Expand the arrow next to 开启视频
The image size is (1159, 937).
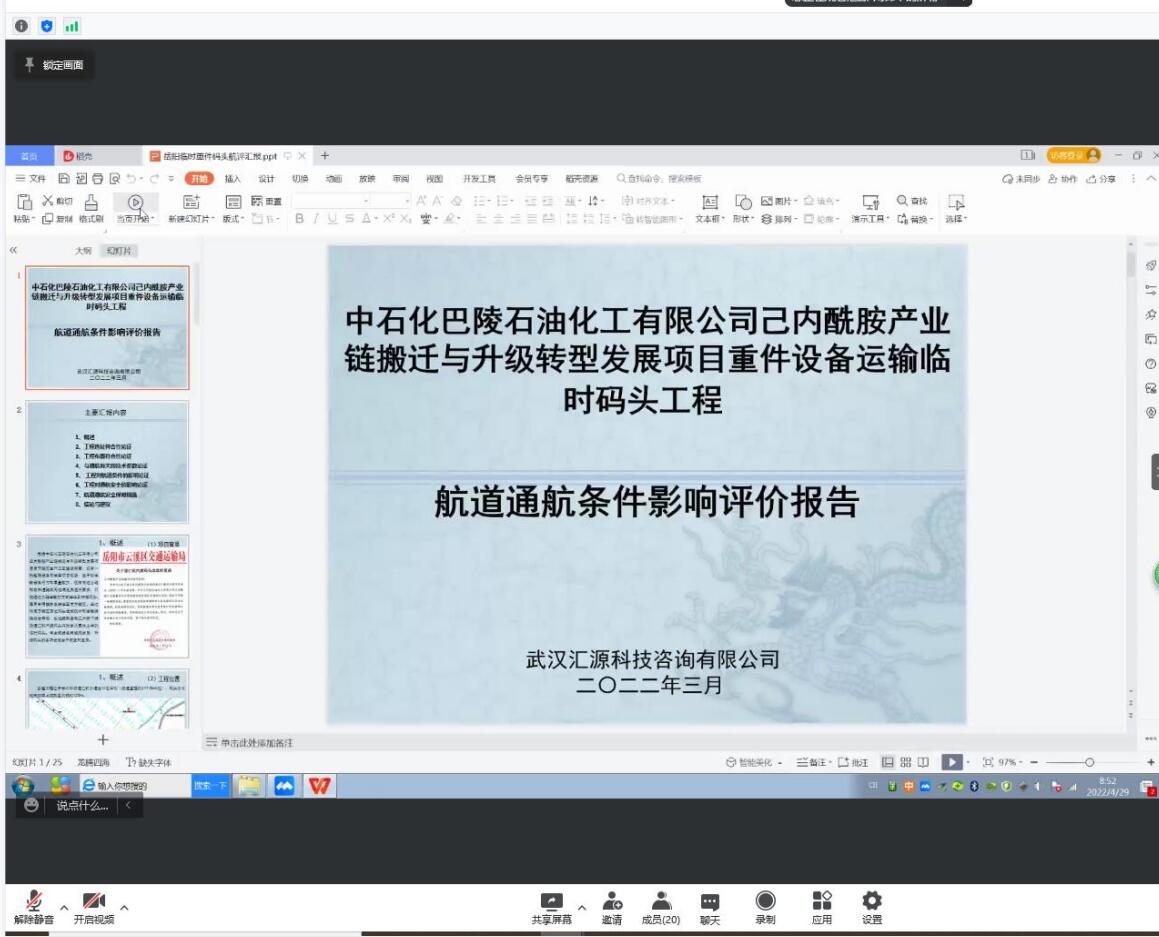[x=124, y=899]
